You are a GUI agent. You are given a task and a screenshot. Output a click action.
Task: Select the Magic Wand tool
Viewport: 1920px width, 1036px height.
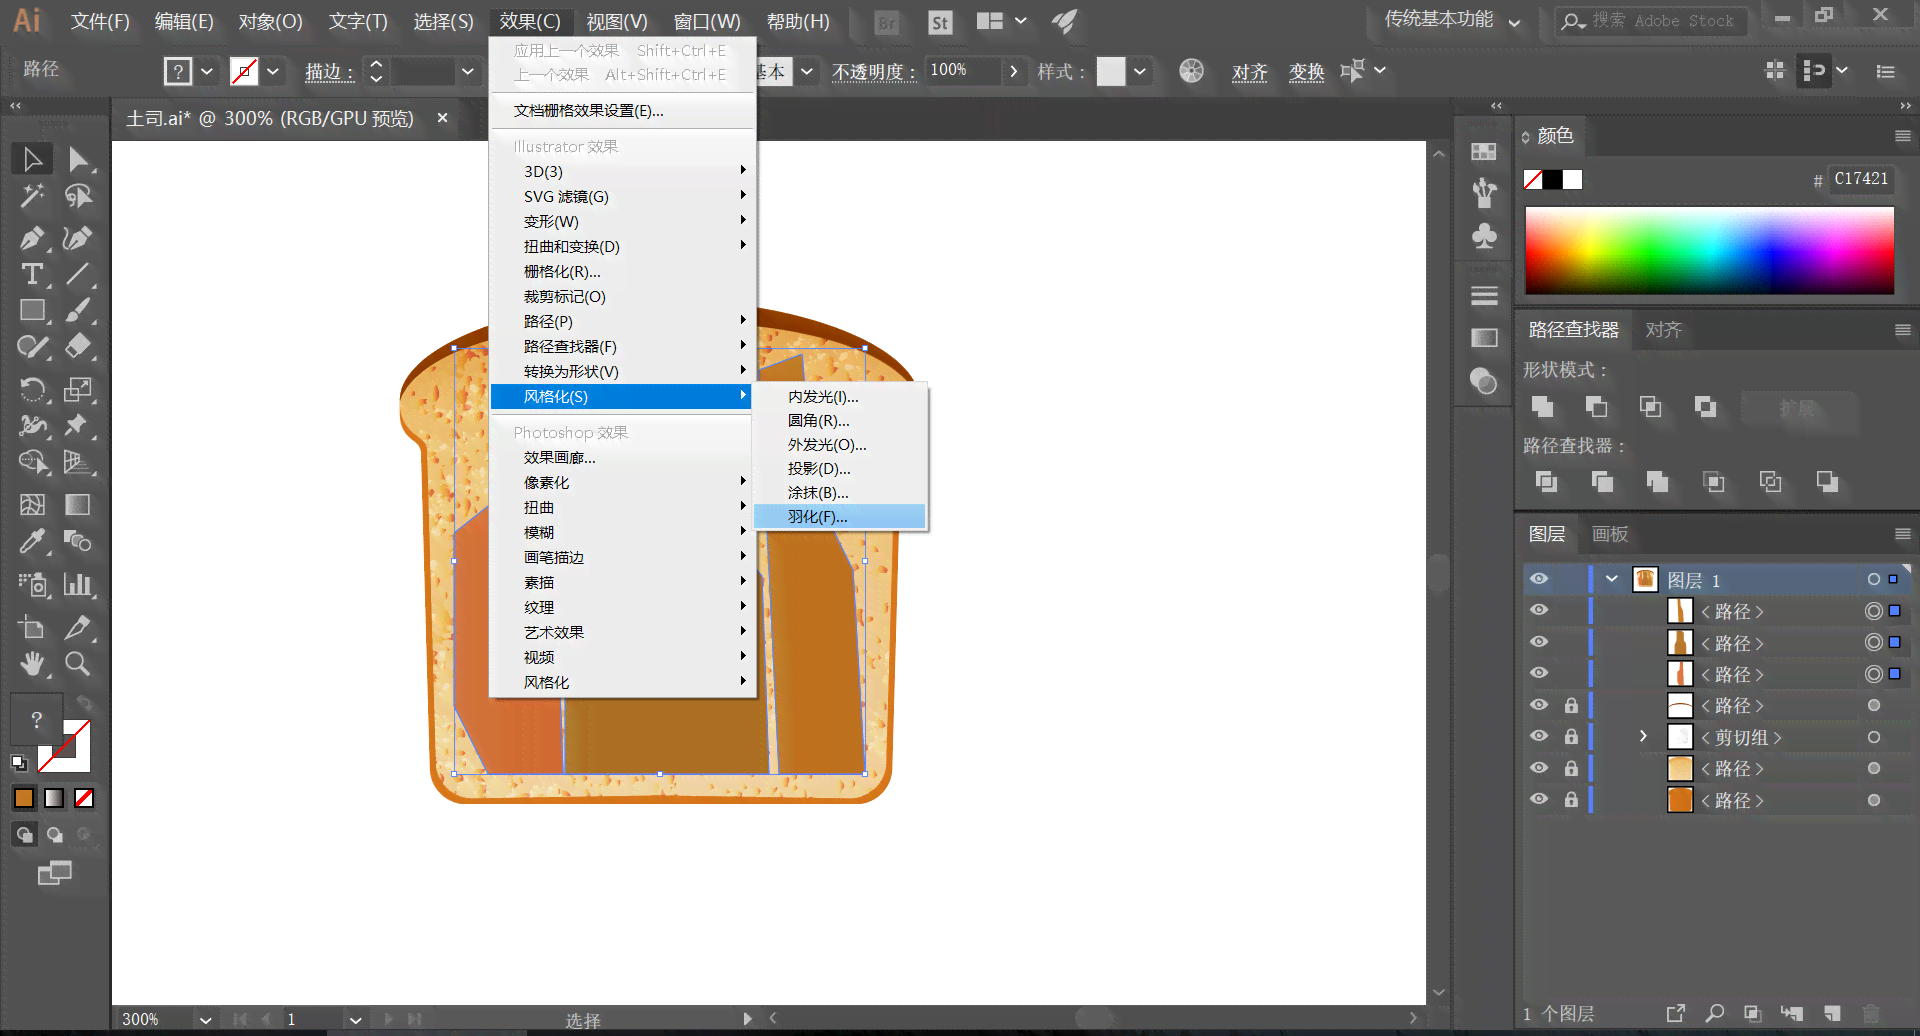point(32,196)
